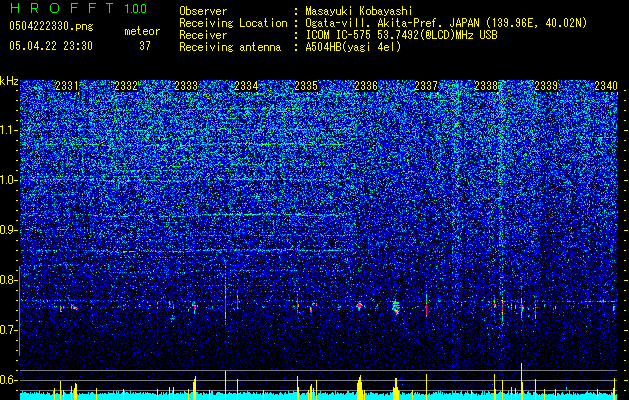Click the tall red meteor echo under the 2337 marker
This screenshot has height=400, width=629.
[426, 307]
